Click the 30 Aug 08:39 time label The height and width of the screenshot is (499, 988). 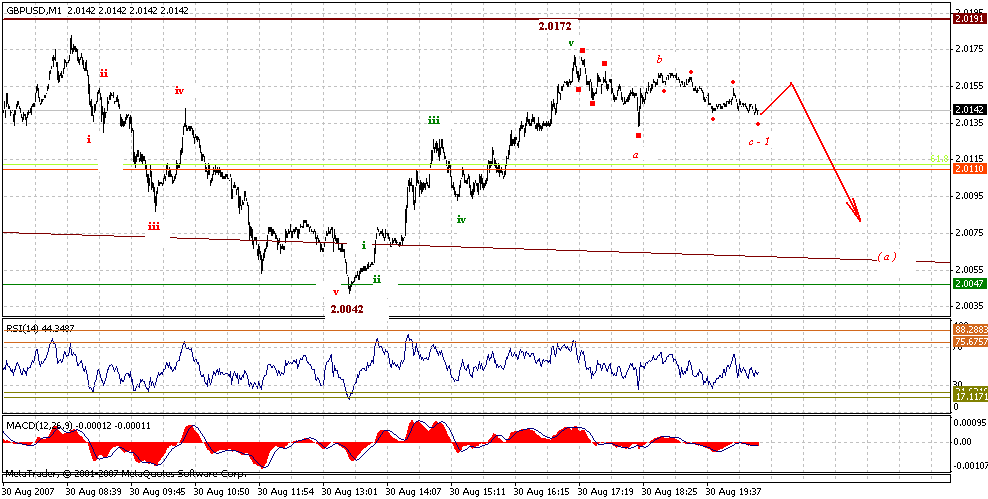point(93,490)
